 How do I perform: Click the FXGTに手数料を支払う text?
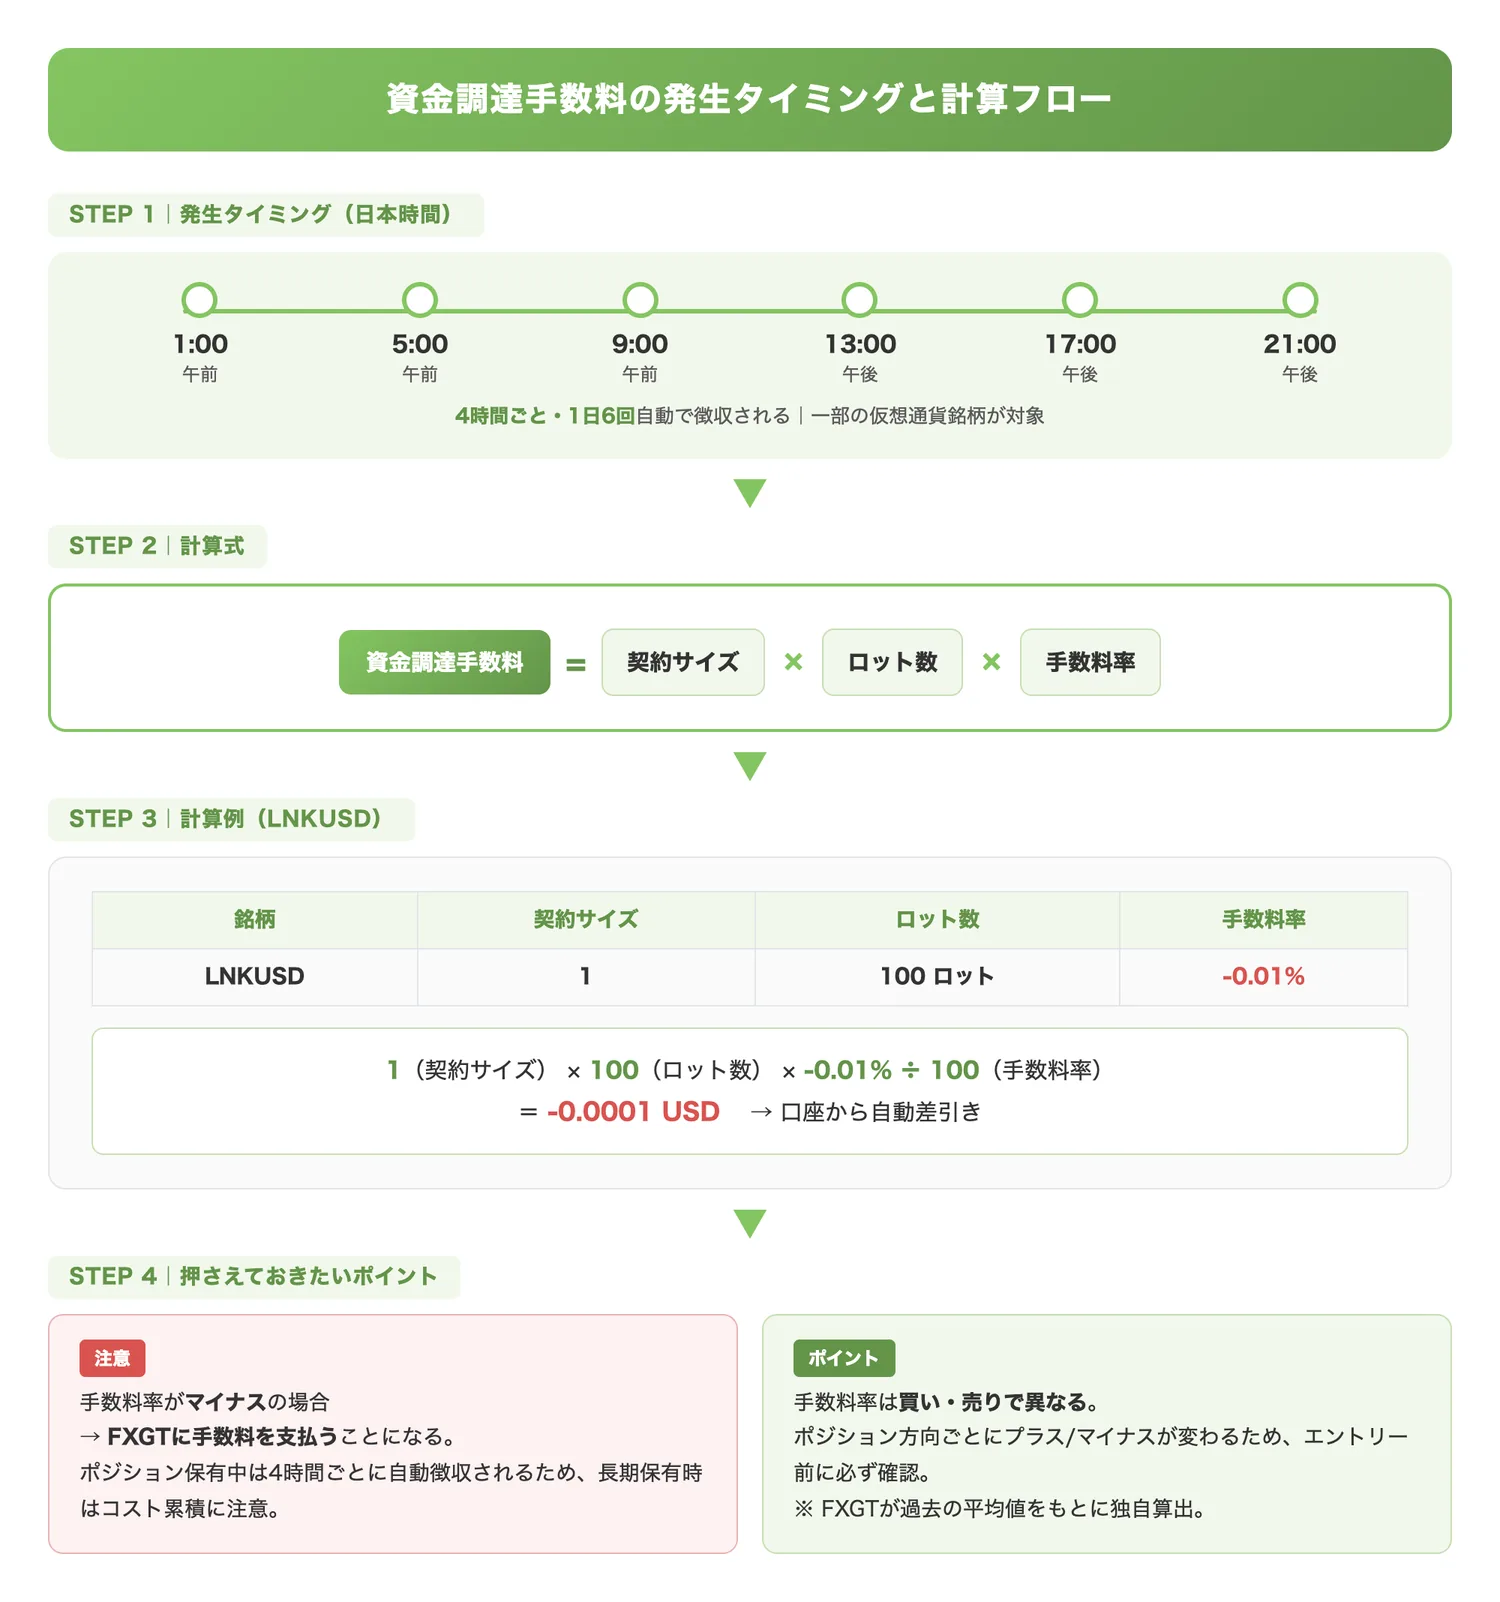(223, 1437)
